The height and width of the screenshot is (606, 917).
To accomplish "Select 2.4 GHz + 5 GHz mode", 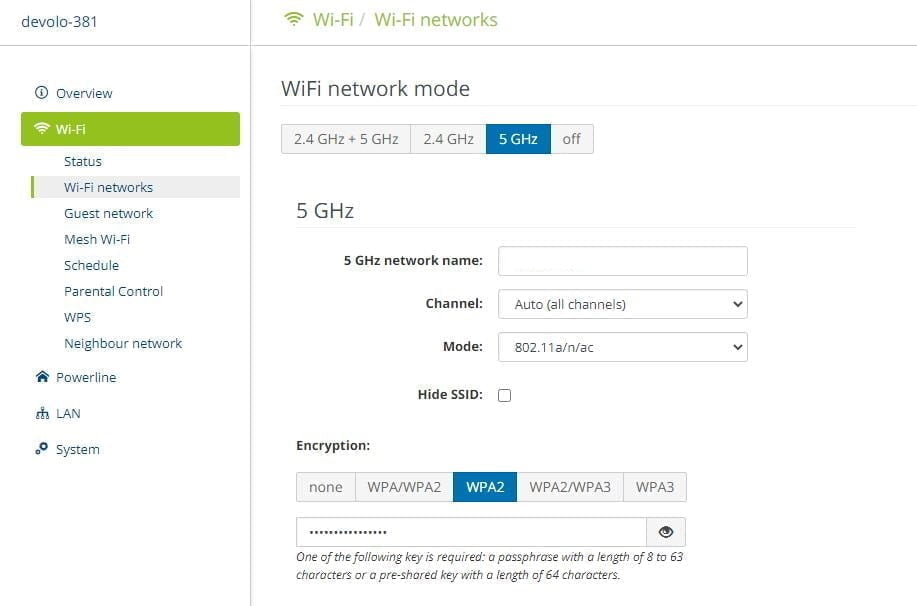I will pos(346,139).
